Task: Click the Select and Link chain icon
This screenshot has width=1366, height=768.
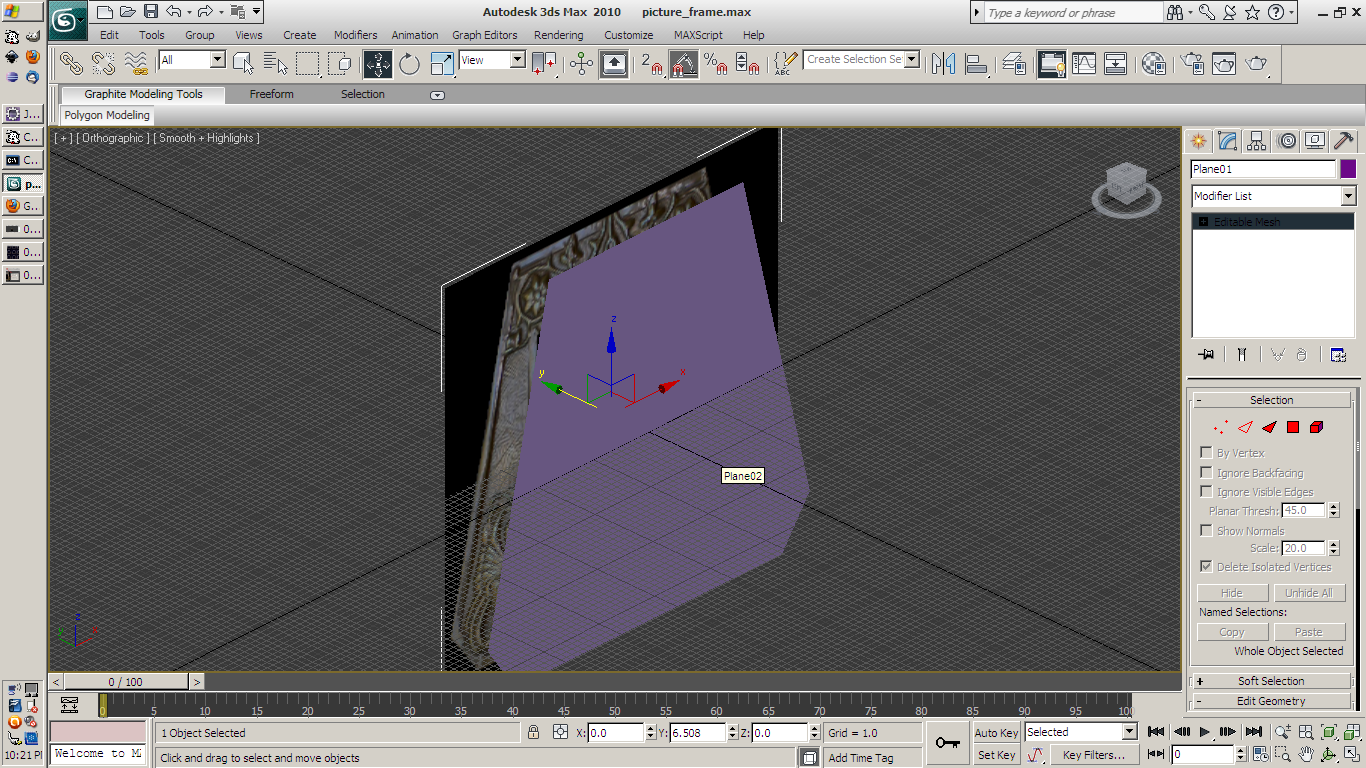Action: pyautogui.click(x=71, y=64)
